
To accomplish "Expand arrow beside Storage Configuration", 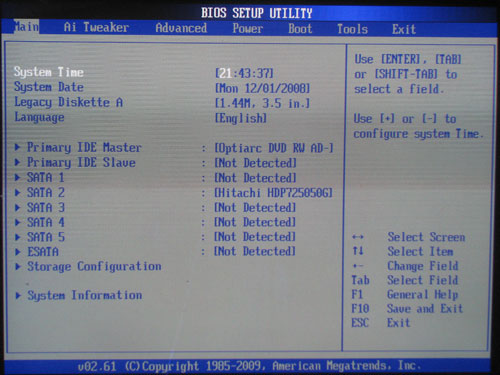I will click(18, 266).
